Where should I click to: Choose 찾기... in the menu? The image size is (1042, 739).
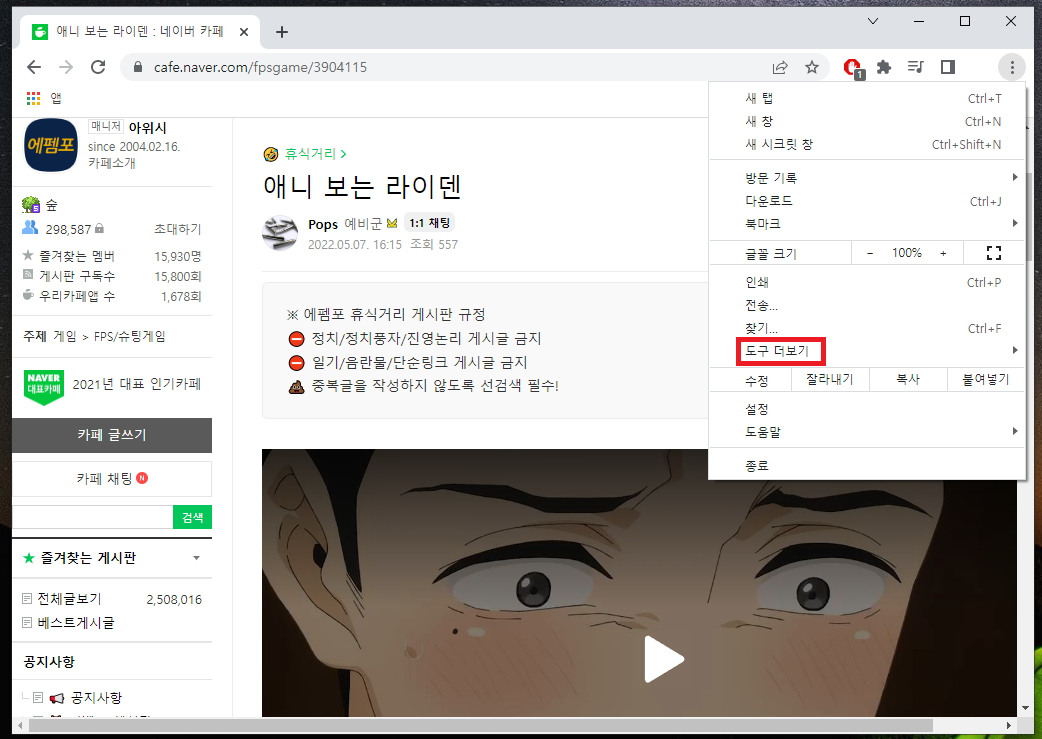coord(867,328)
